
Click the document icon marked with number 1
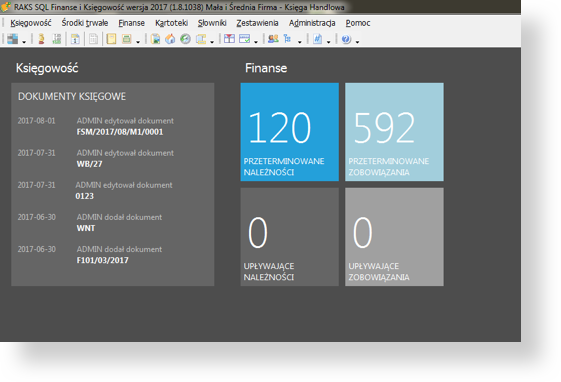[x=75, y=39]
